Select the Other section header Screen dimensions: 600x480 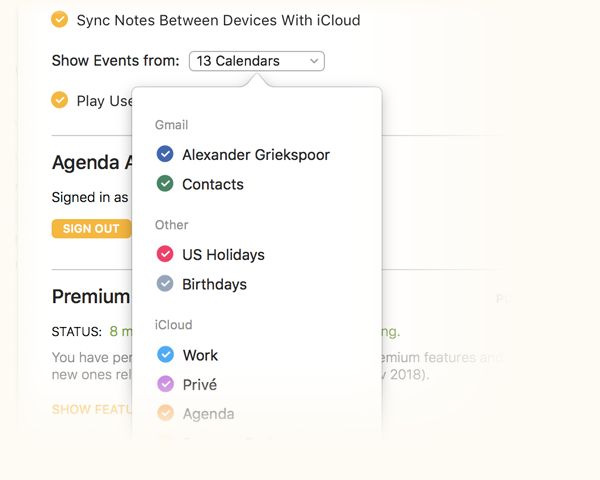pos(171,225)
